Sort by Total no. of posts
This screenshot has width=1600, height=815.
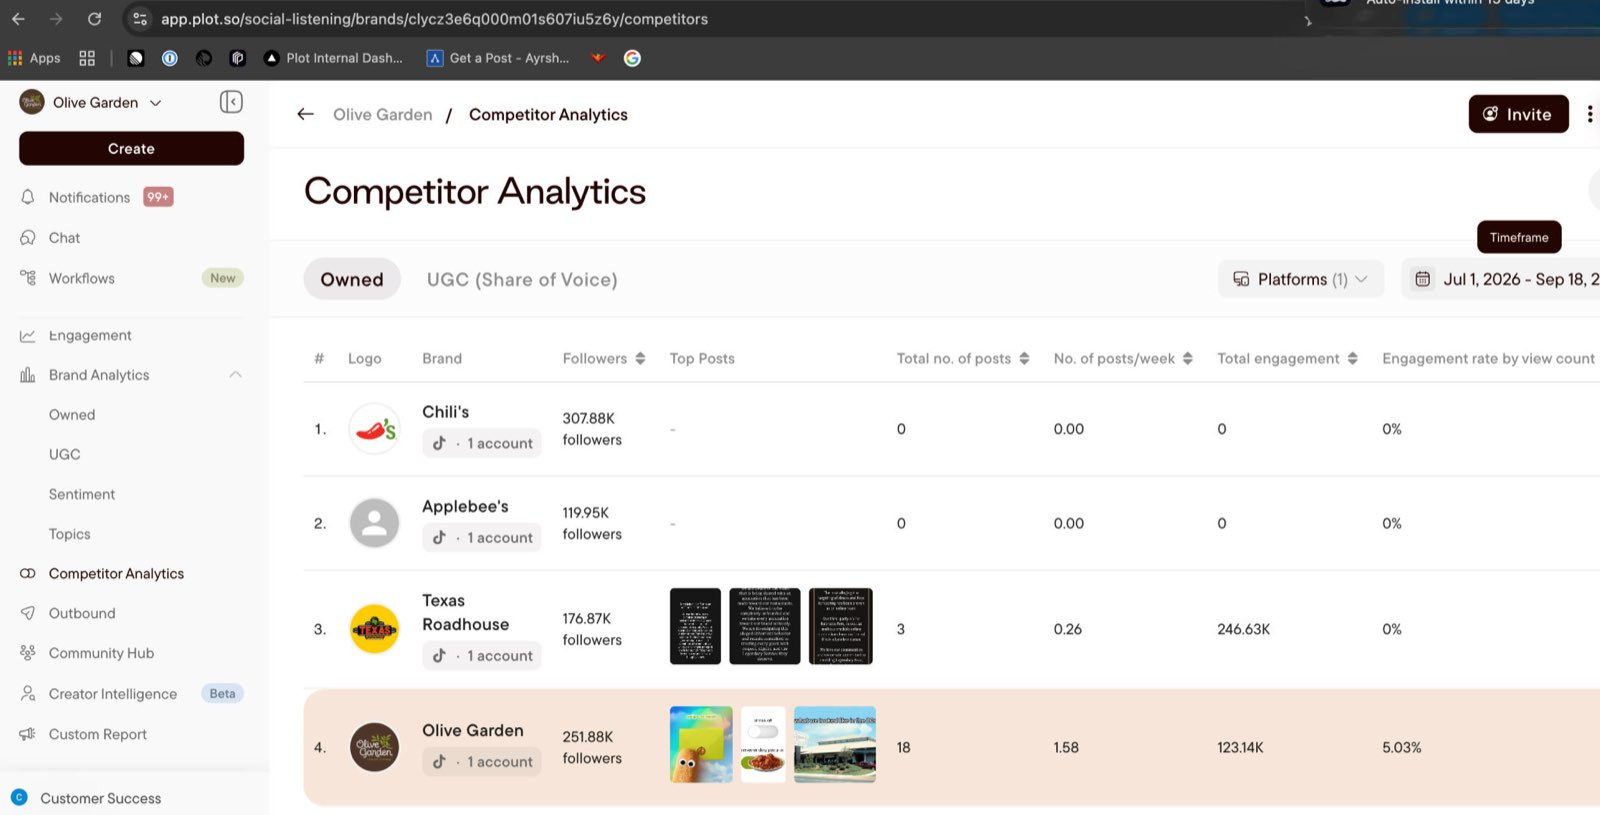[x=1024, y=358]
